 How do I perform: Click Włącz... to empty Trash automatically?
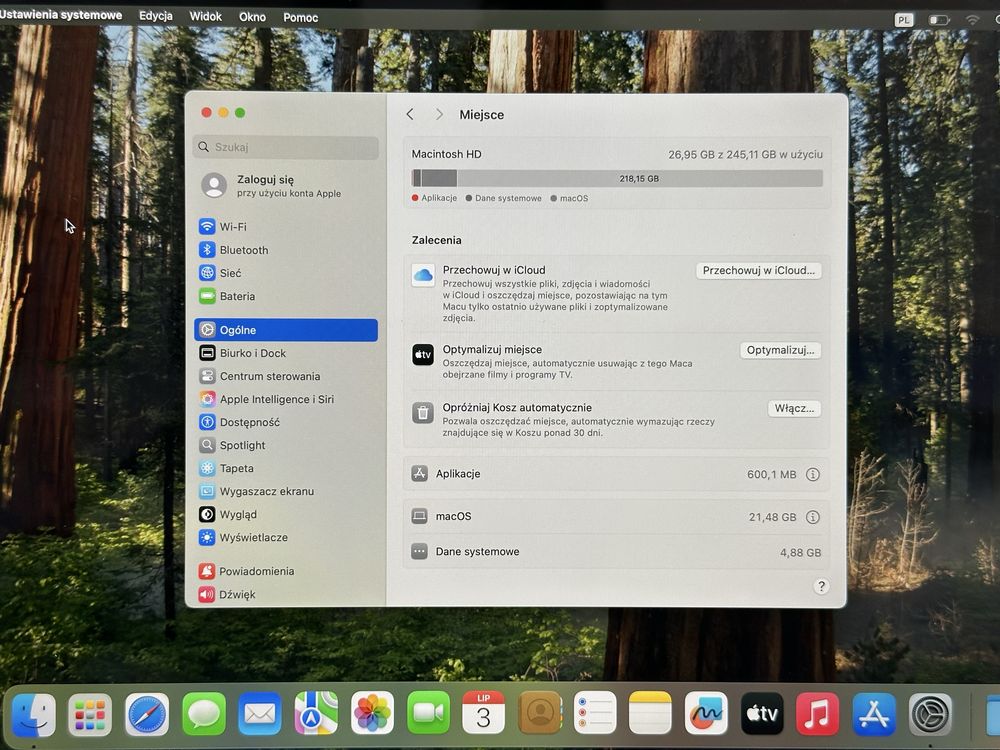794,408
